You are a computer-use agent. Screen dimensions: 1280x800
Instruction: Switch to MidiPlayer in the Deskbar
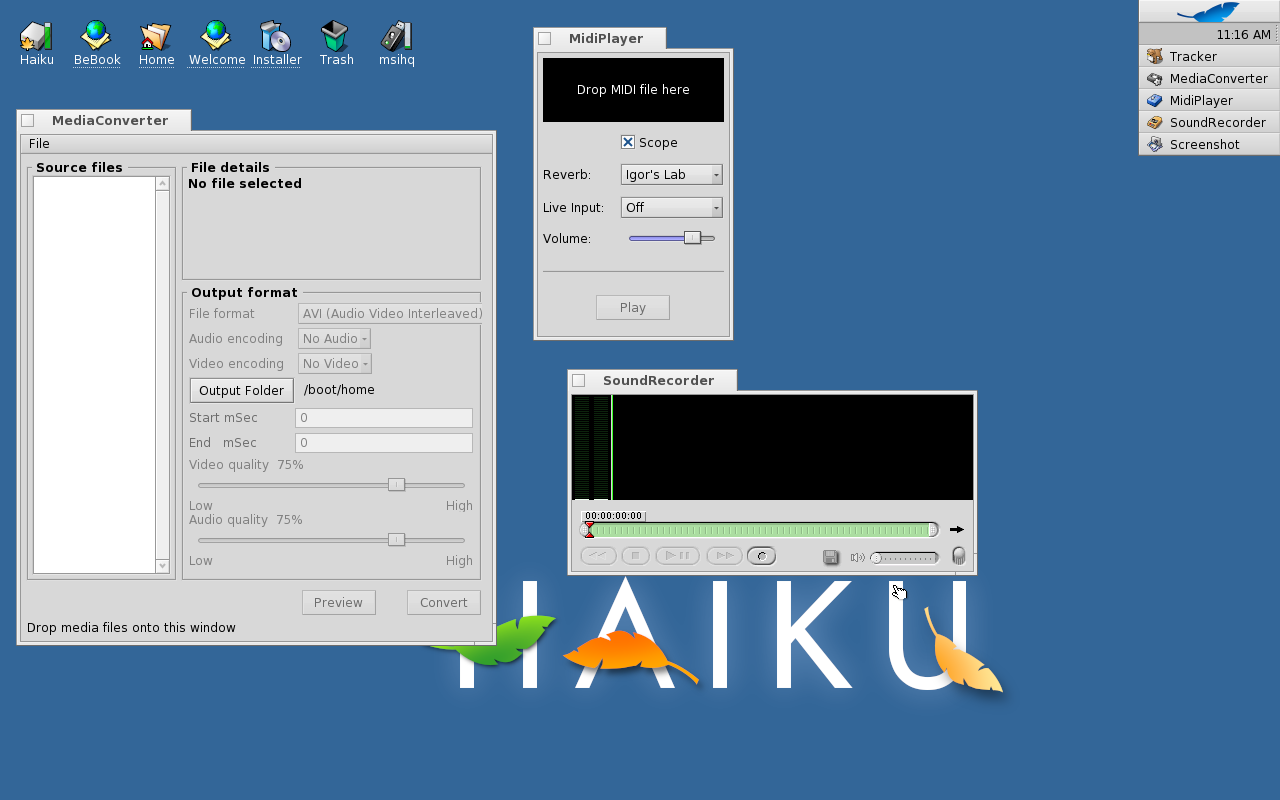pos(1209,100)
